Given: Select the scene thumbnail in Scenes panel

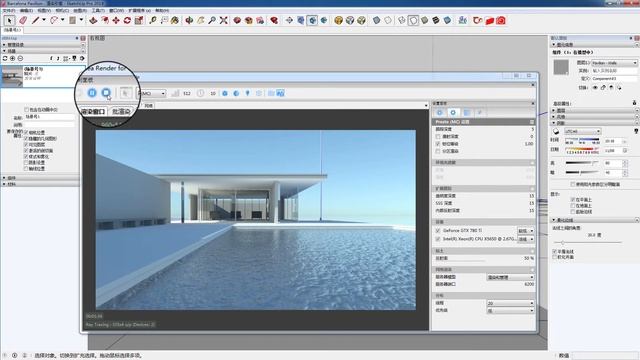Looking at the screenshot, I should 12,76.
